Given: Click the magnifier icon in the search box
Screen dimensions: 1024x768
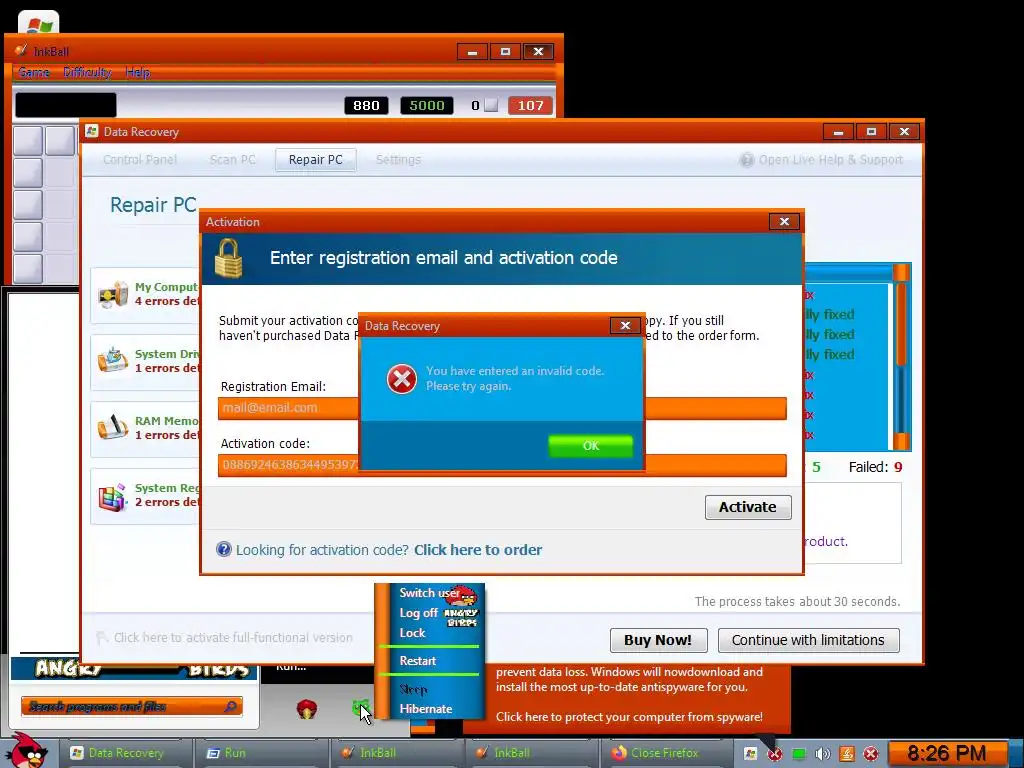Looking at the screenshot, I should [230, 707].
